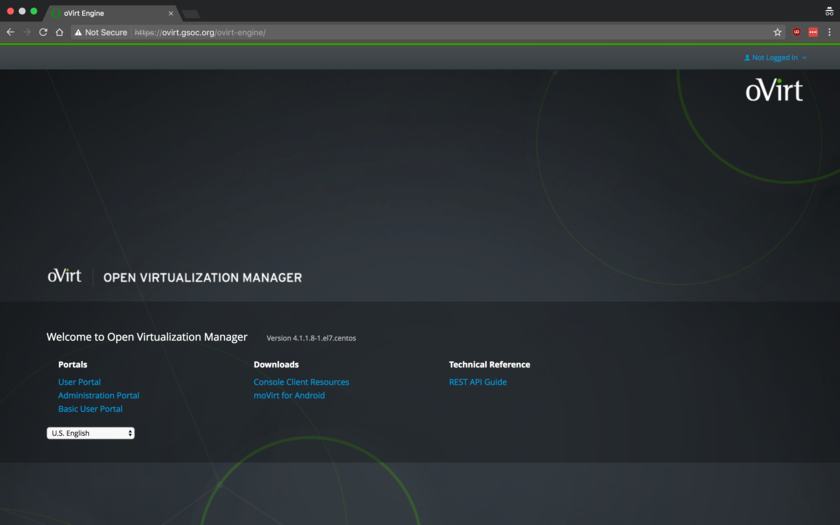Click the OPEN VIRTUALIZATION MANAGER title text

(202, 278)
